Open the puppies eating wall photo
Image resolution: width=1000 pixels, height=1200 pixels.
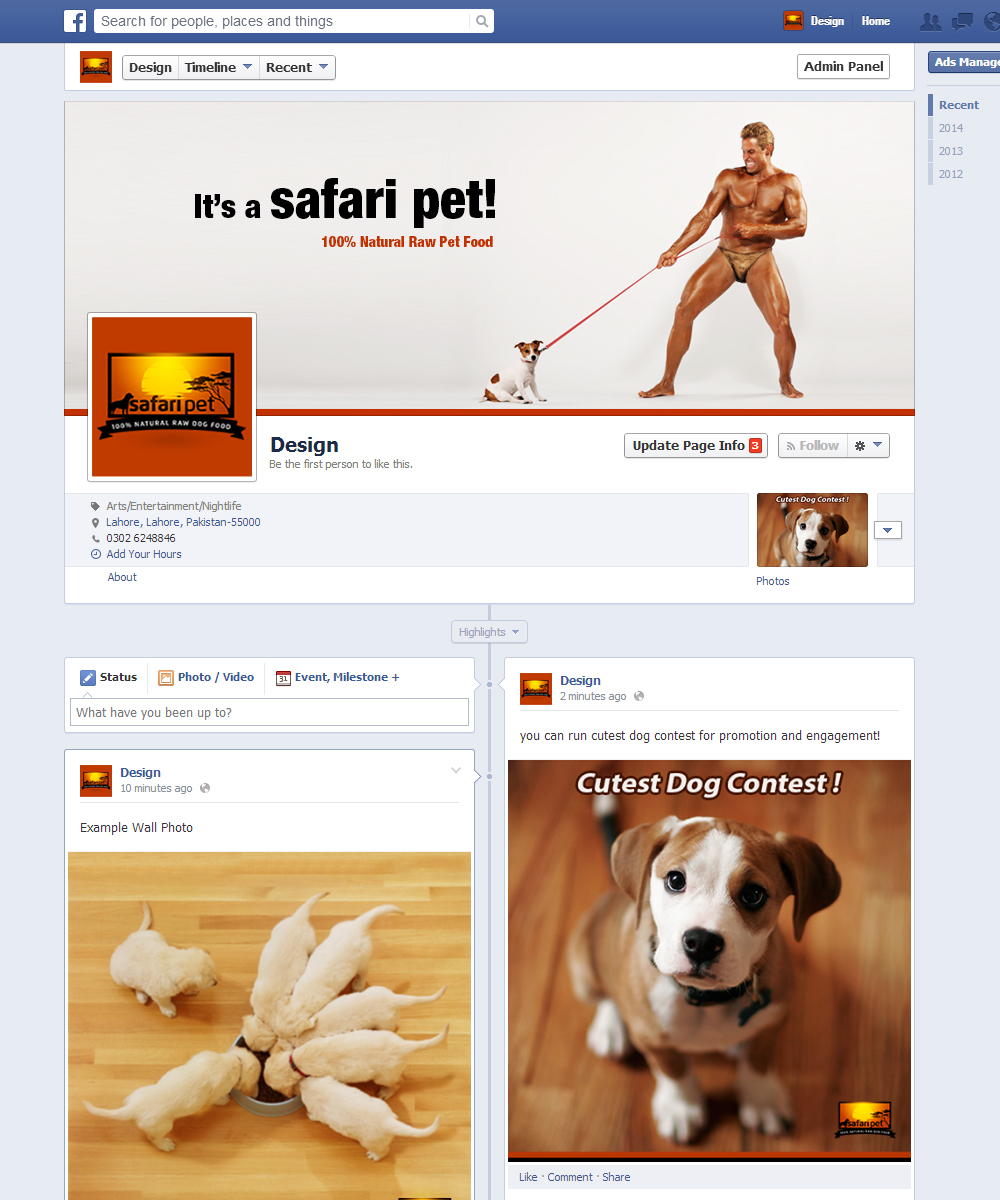(269, 1026)
